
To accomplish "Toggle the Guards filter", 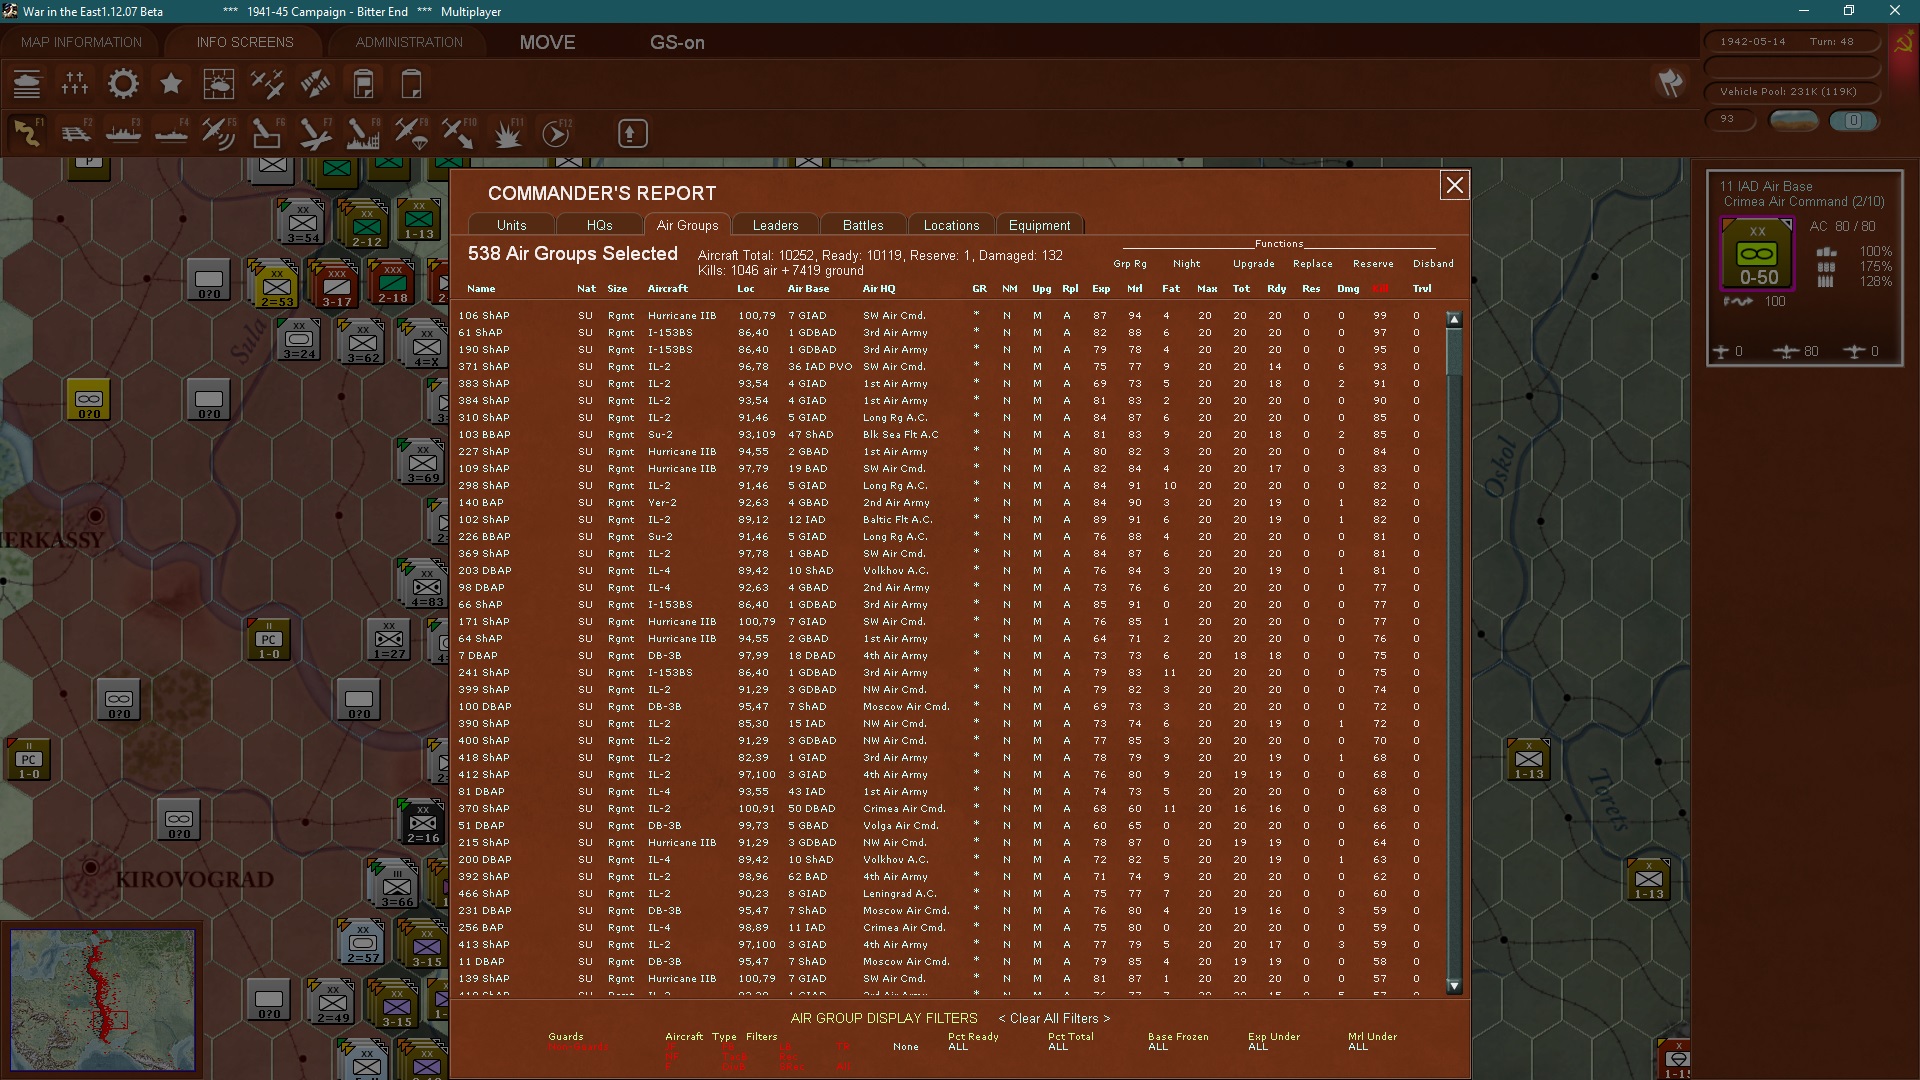I will point(566,1037).
